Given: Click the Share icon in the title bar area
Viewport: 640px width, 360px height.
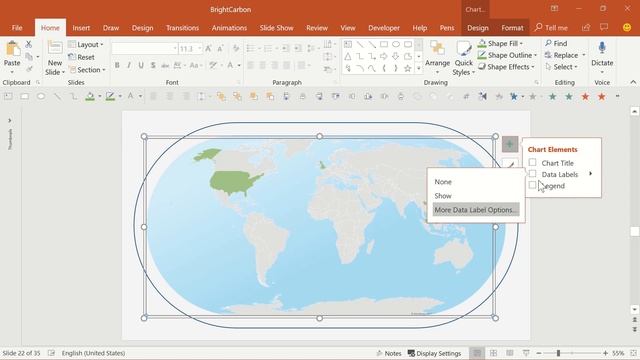Looking at the screenshot, I should [x=586, y=27].
